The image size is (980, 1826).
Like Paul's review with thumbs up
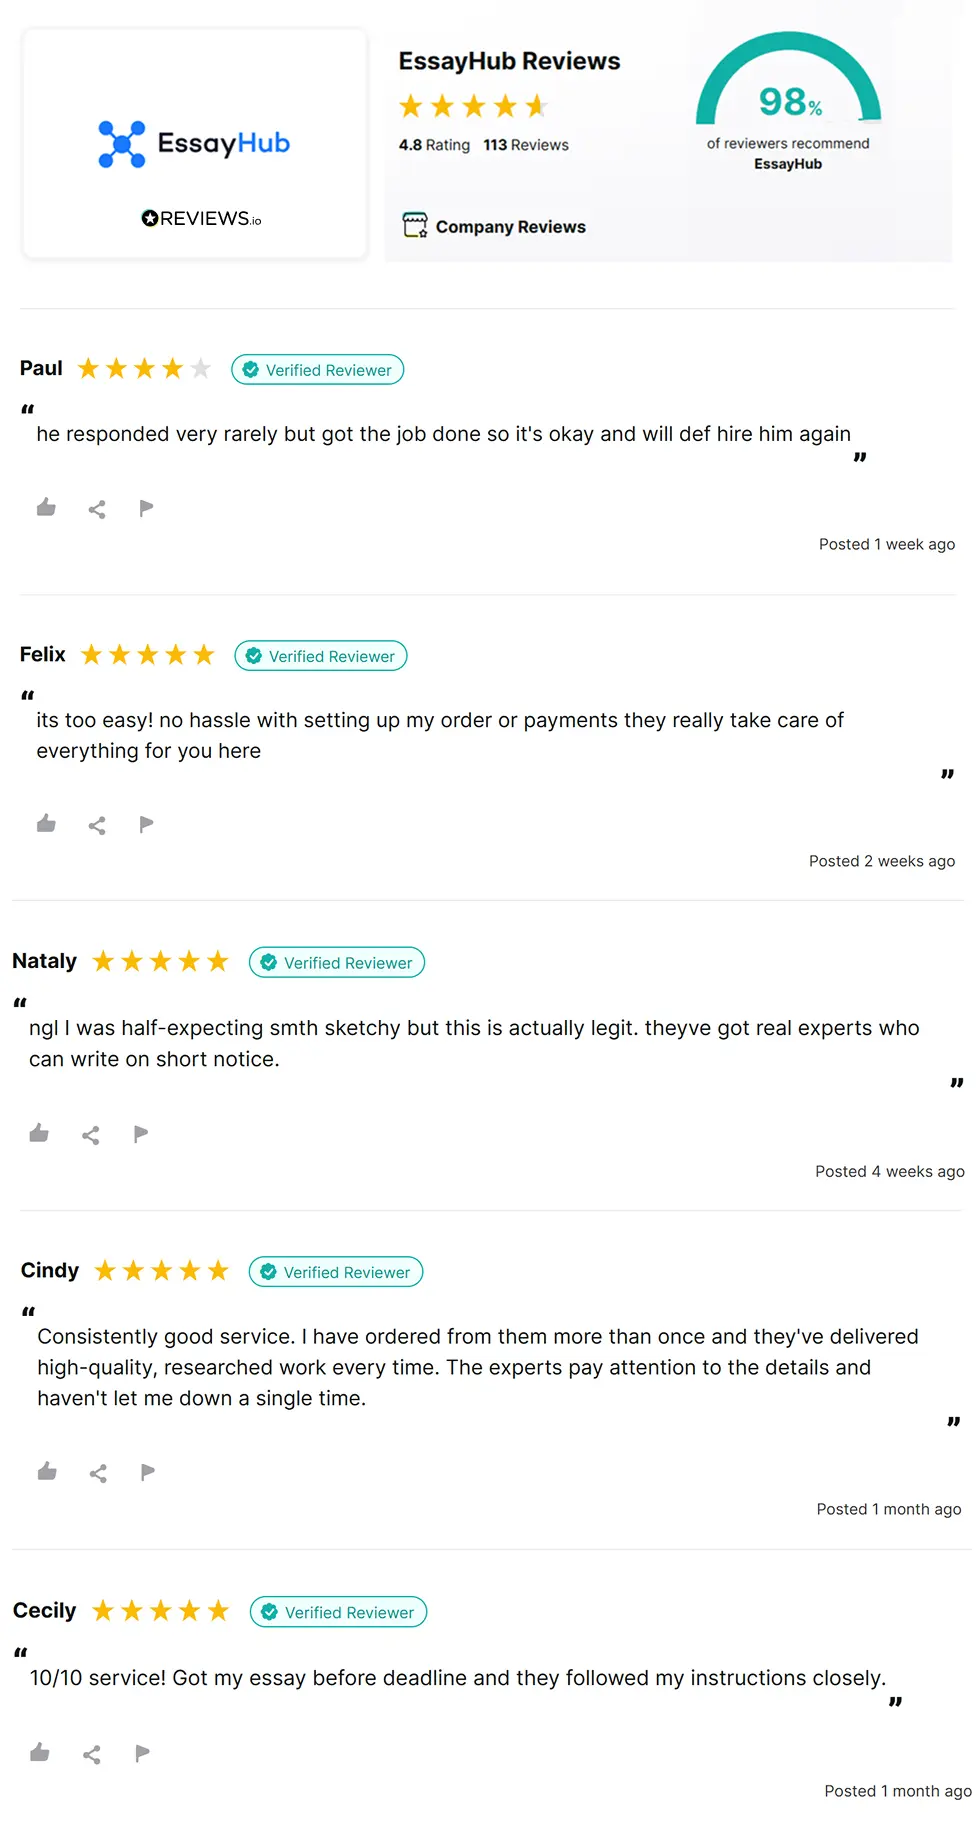tap(46, 508)
